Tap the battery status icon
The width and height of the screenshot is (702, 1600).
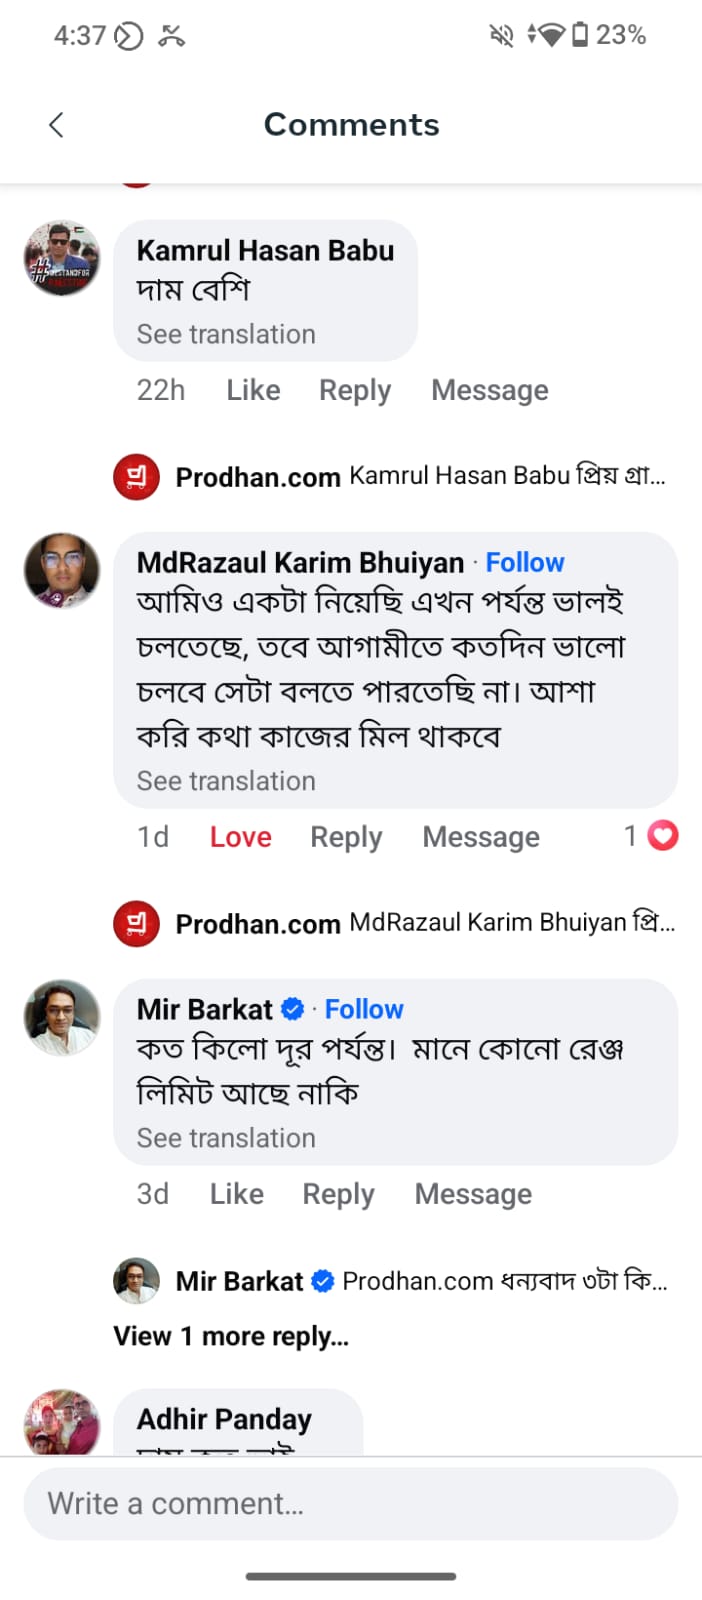click(580, 35)
